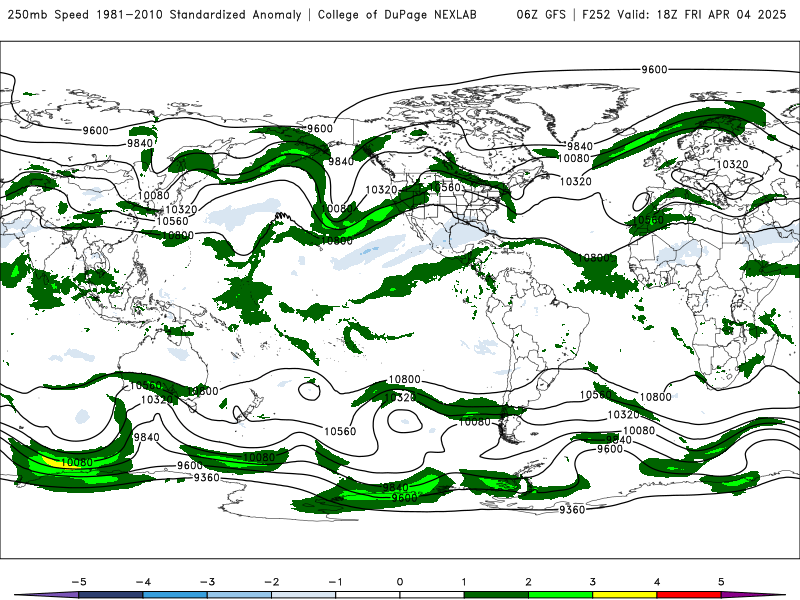This screenshot has height=600, width=800.
Task: Click the 9360 contour label near Antarctica's right coast
Action: pyautogui.click(x=572, y=510)
